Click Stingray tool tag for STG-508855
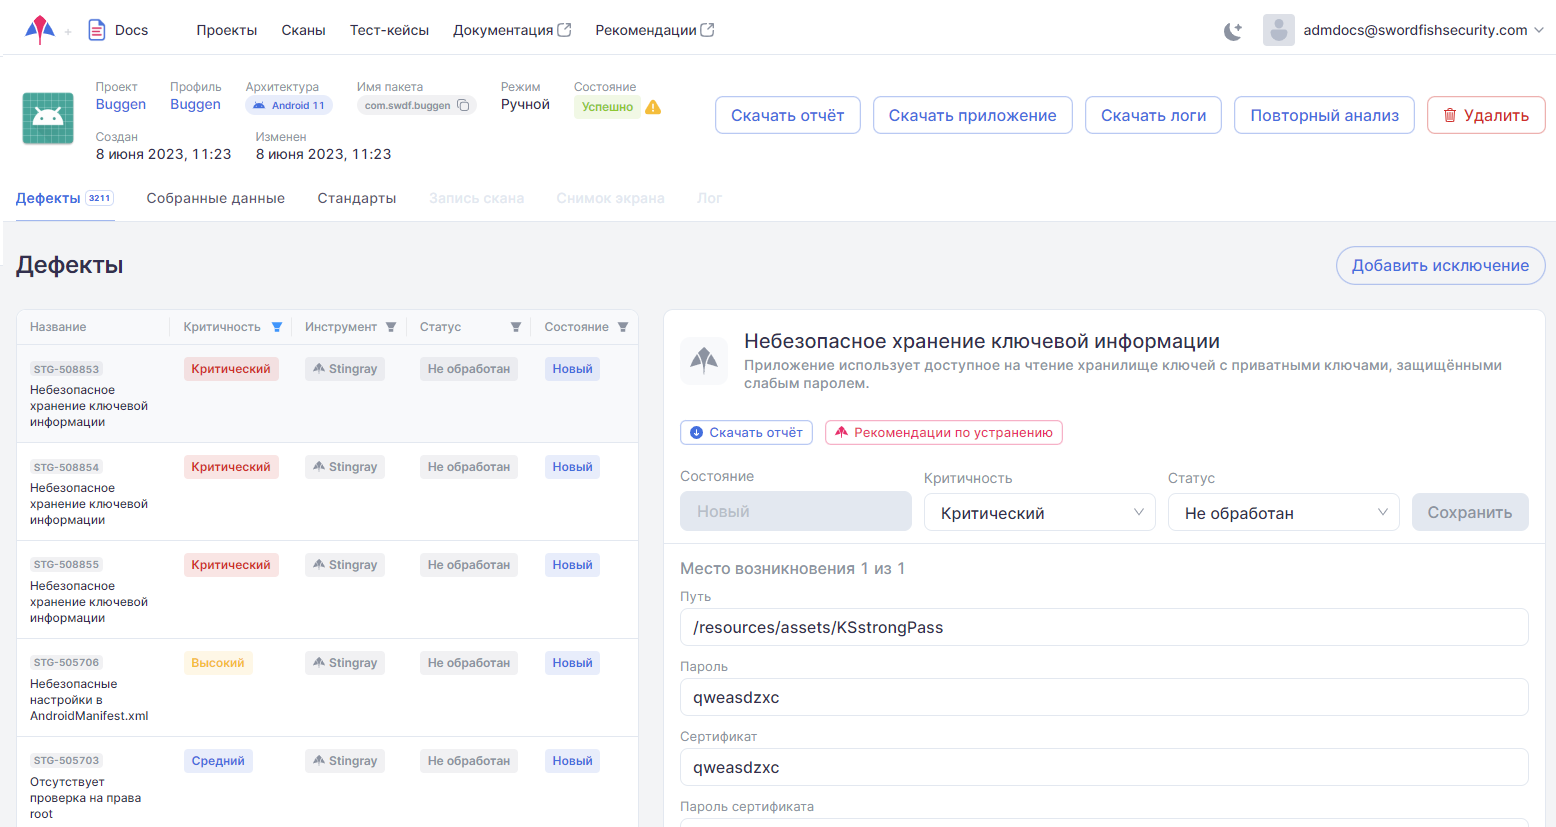The image size is (1556, 827). 345,565
